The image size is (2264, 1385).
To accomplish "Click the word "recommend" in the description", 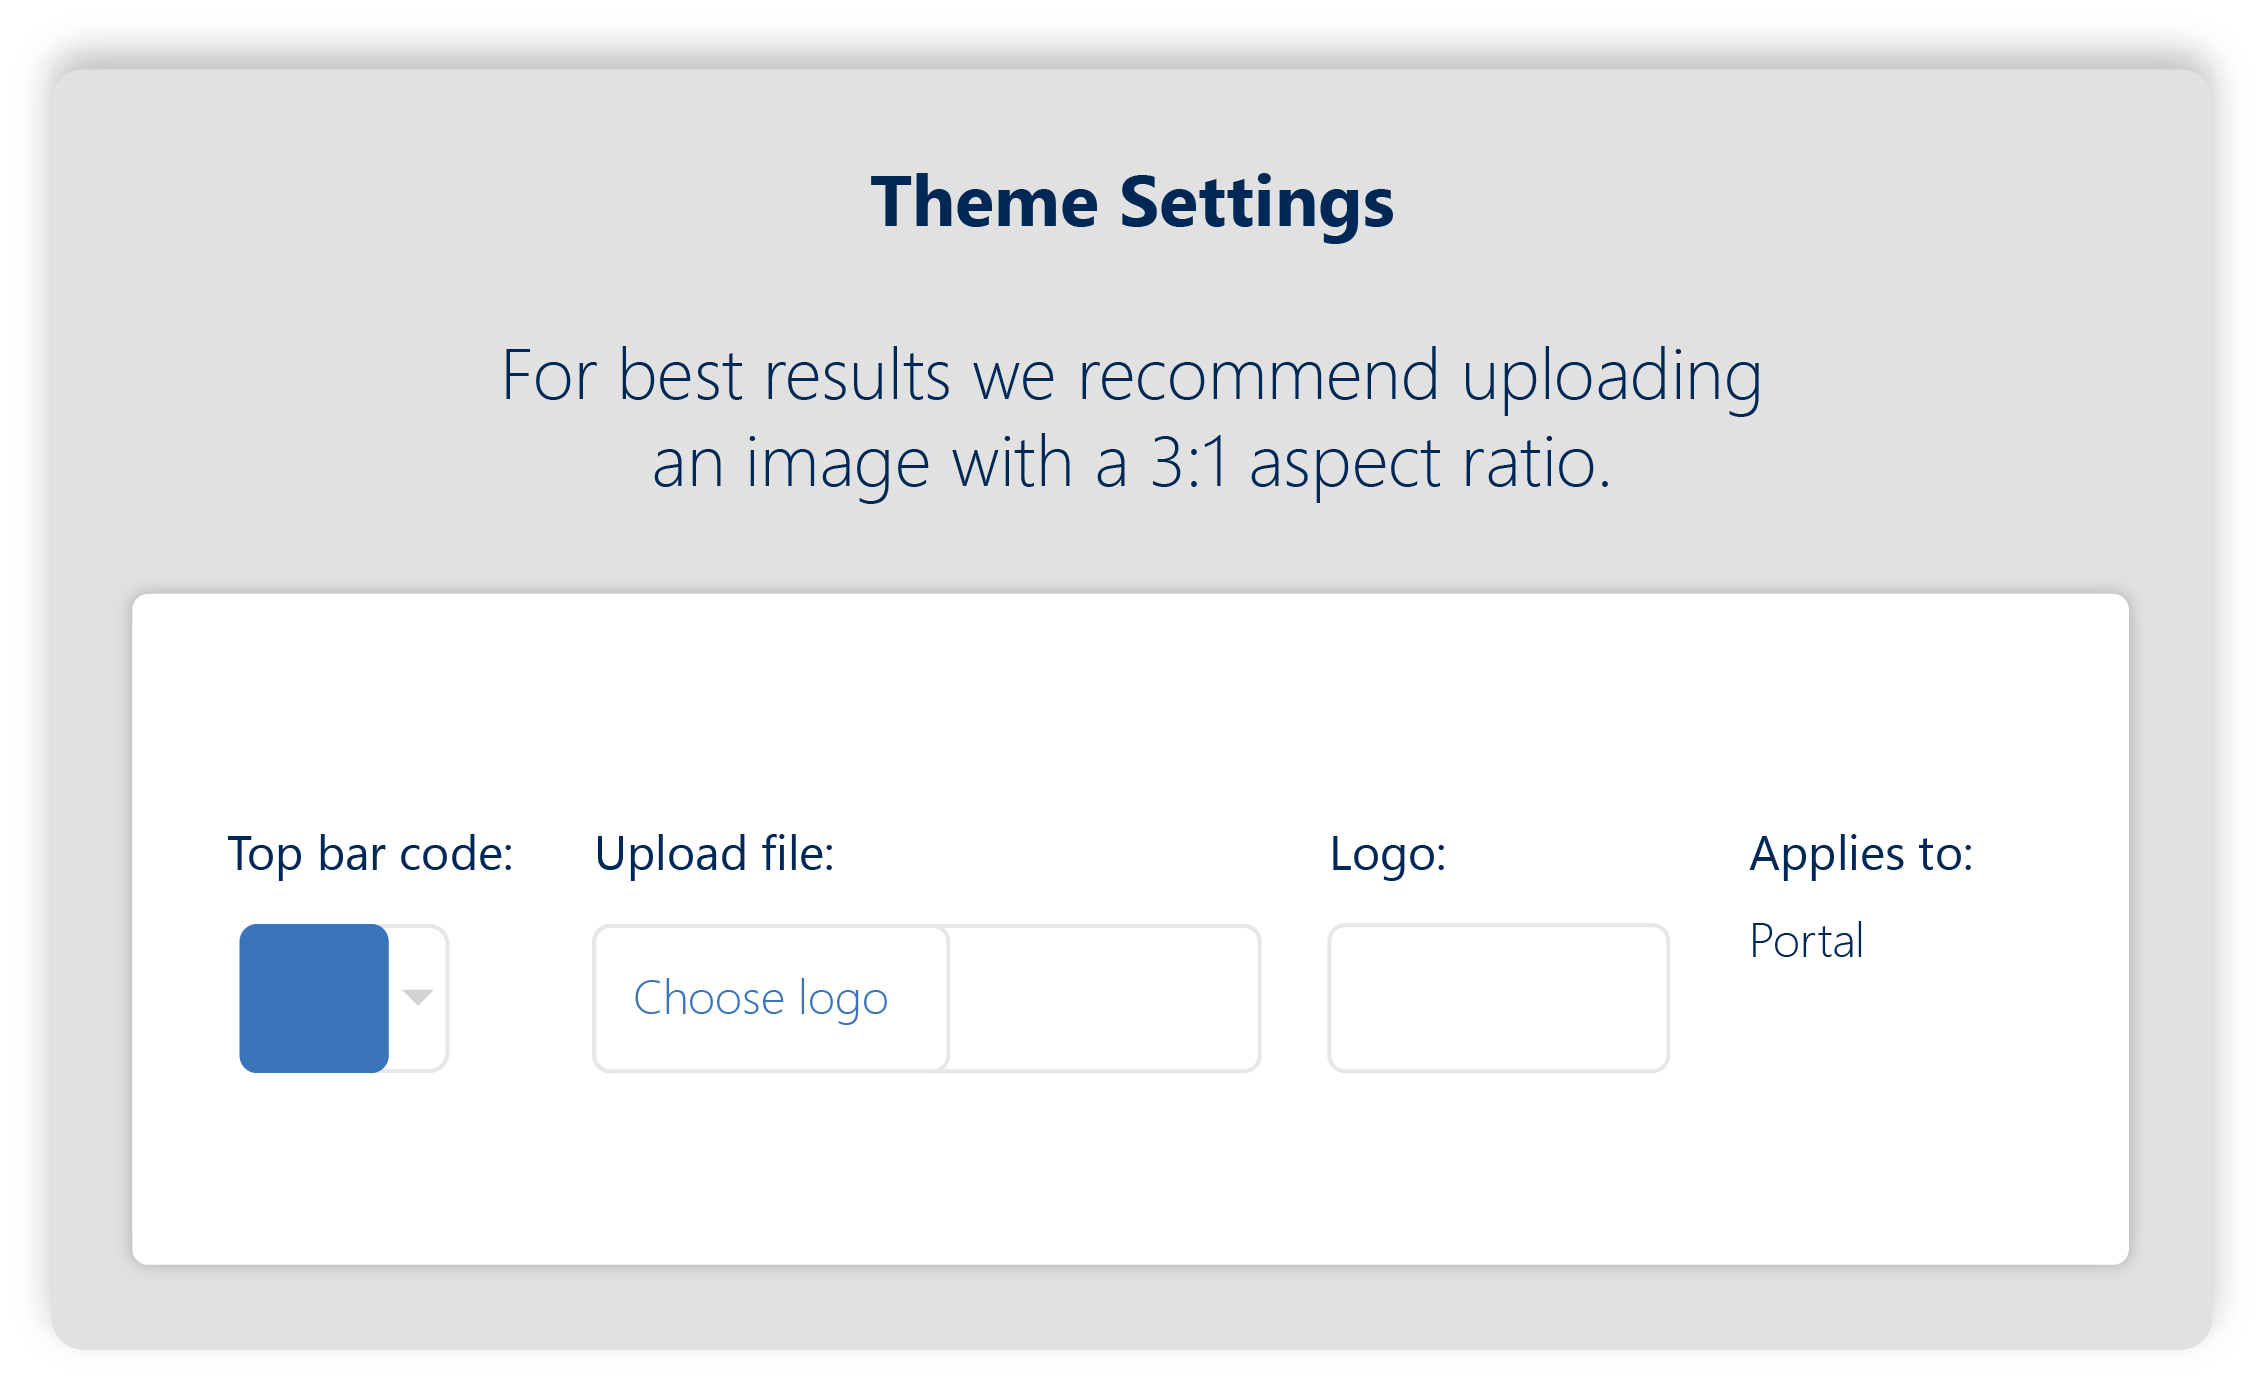I will [x=1258, y=376].
